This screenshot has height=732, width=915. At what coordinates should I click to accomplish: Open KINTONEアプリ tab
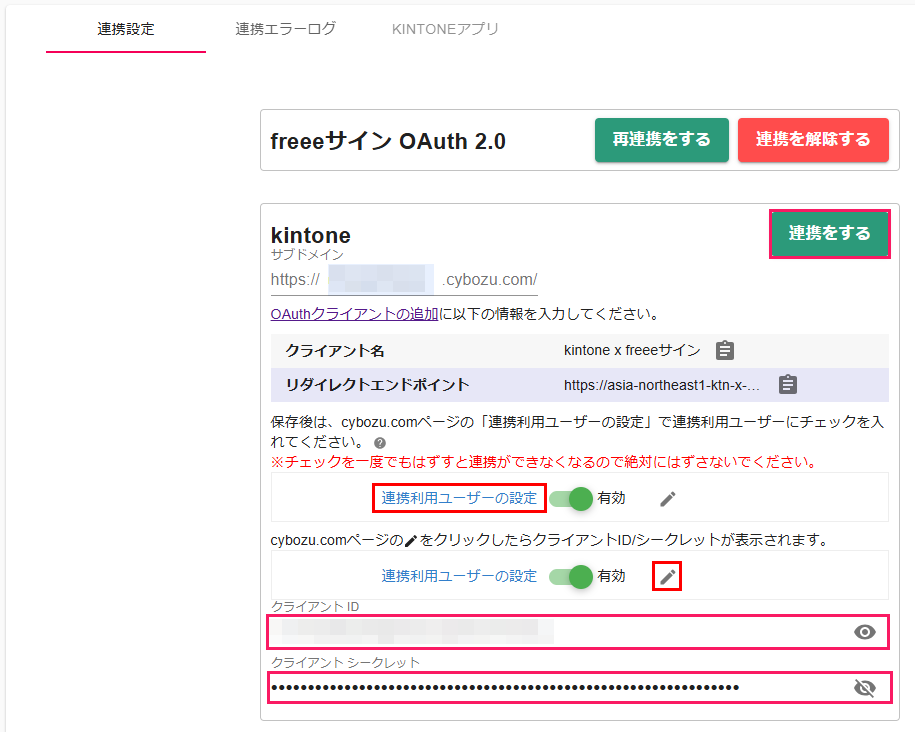coord(445,29)
